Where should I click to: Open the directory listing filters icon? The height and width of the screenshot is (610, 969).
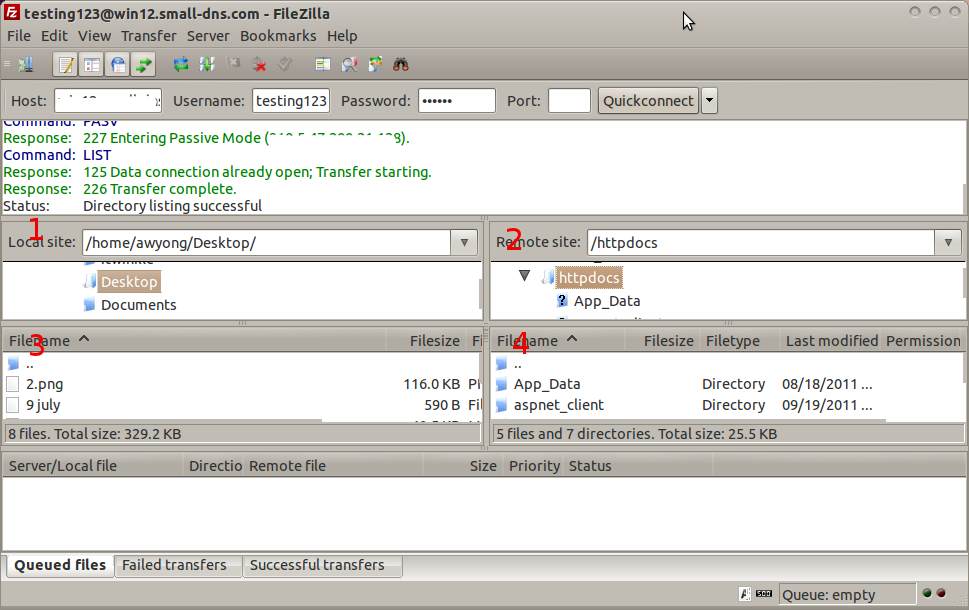(x=323, y=64)
